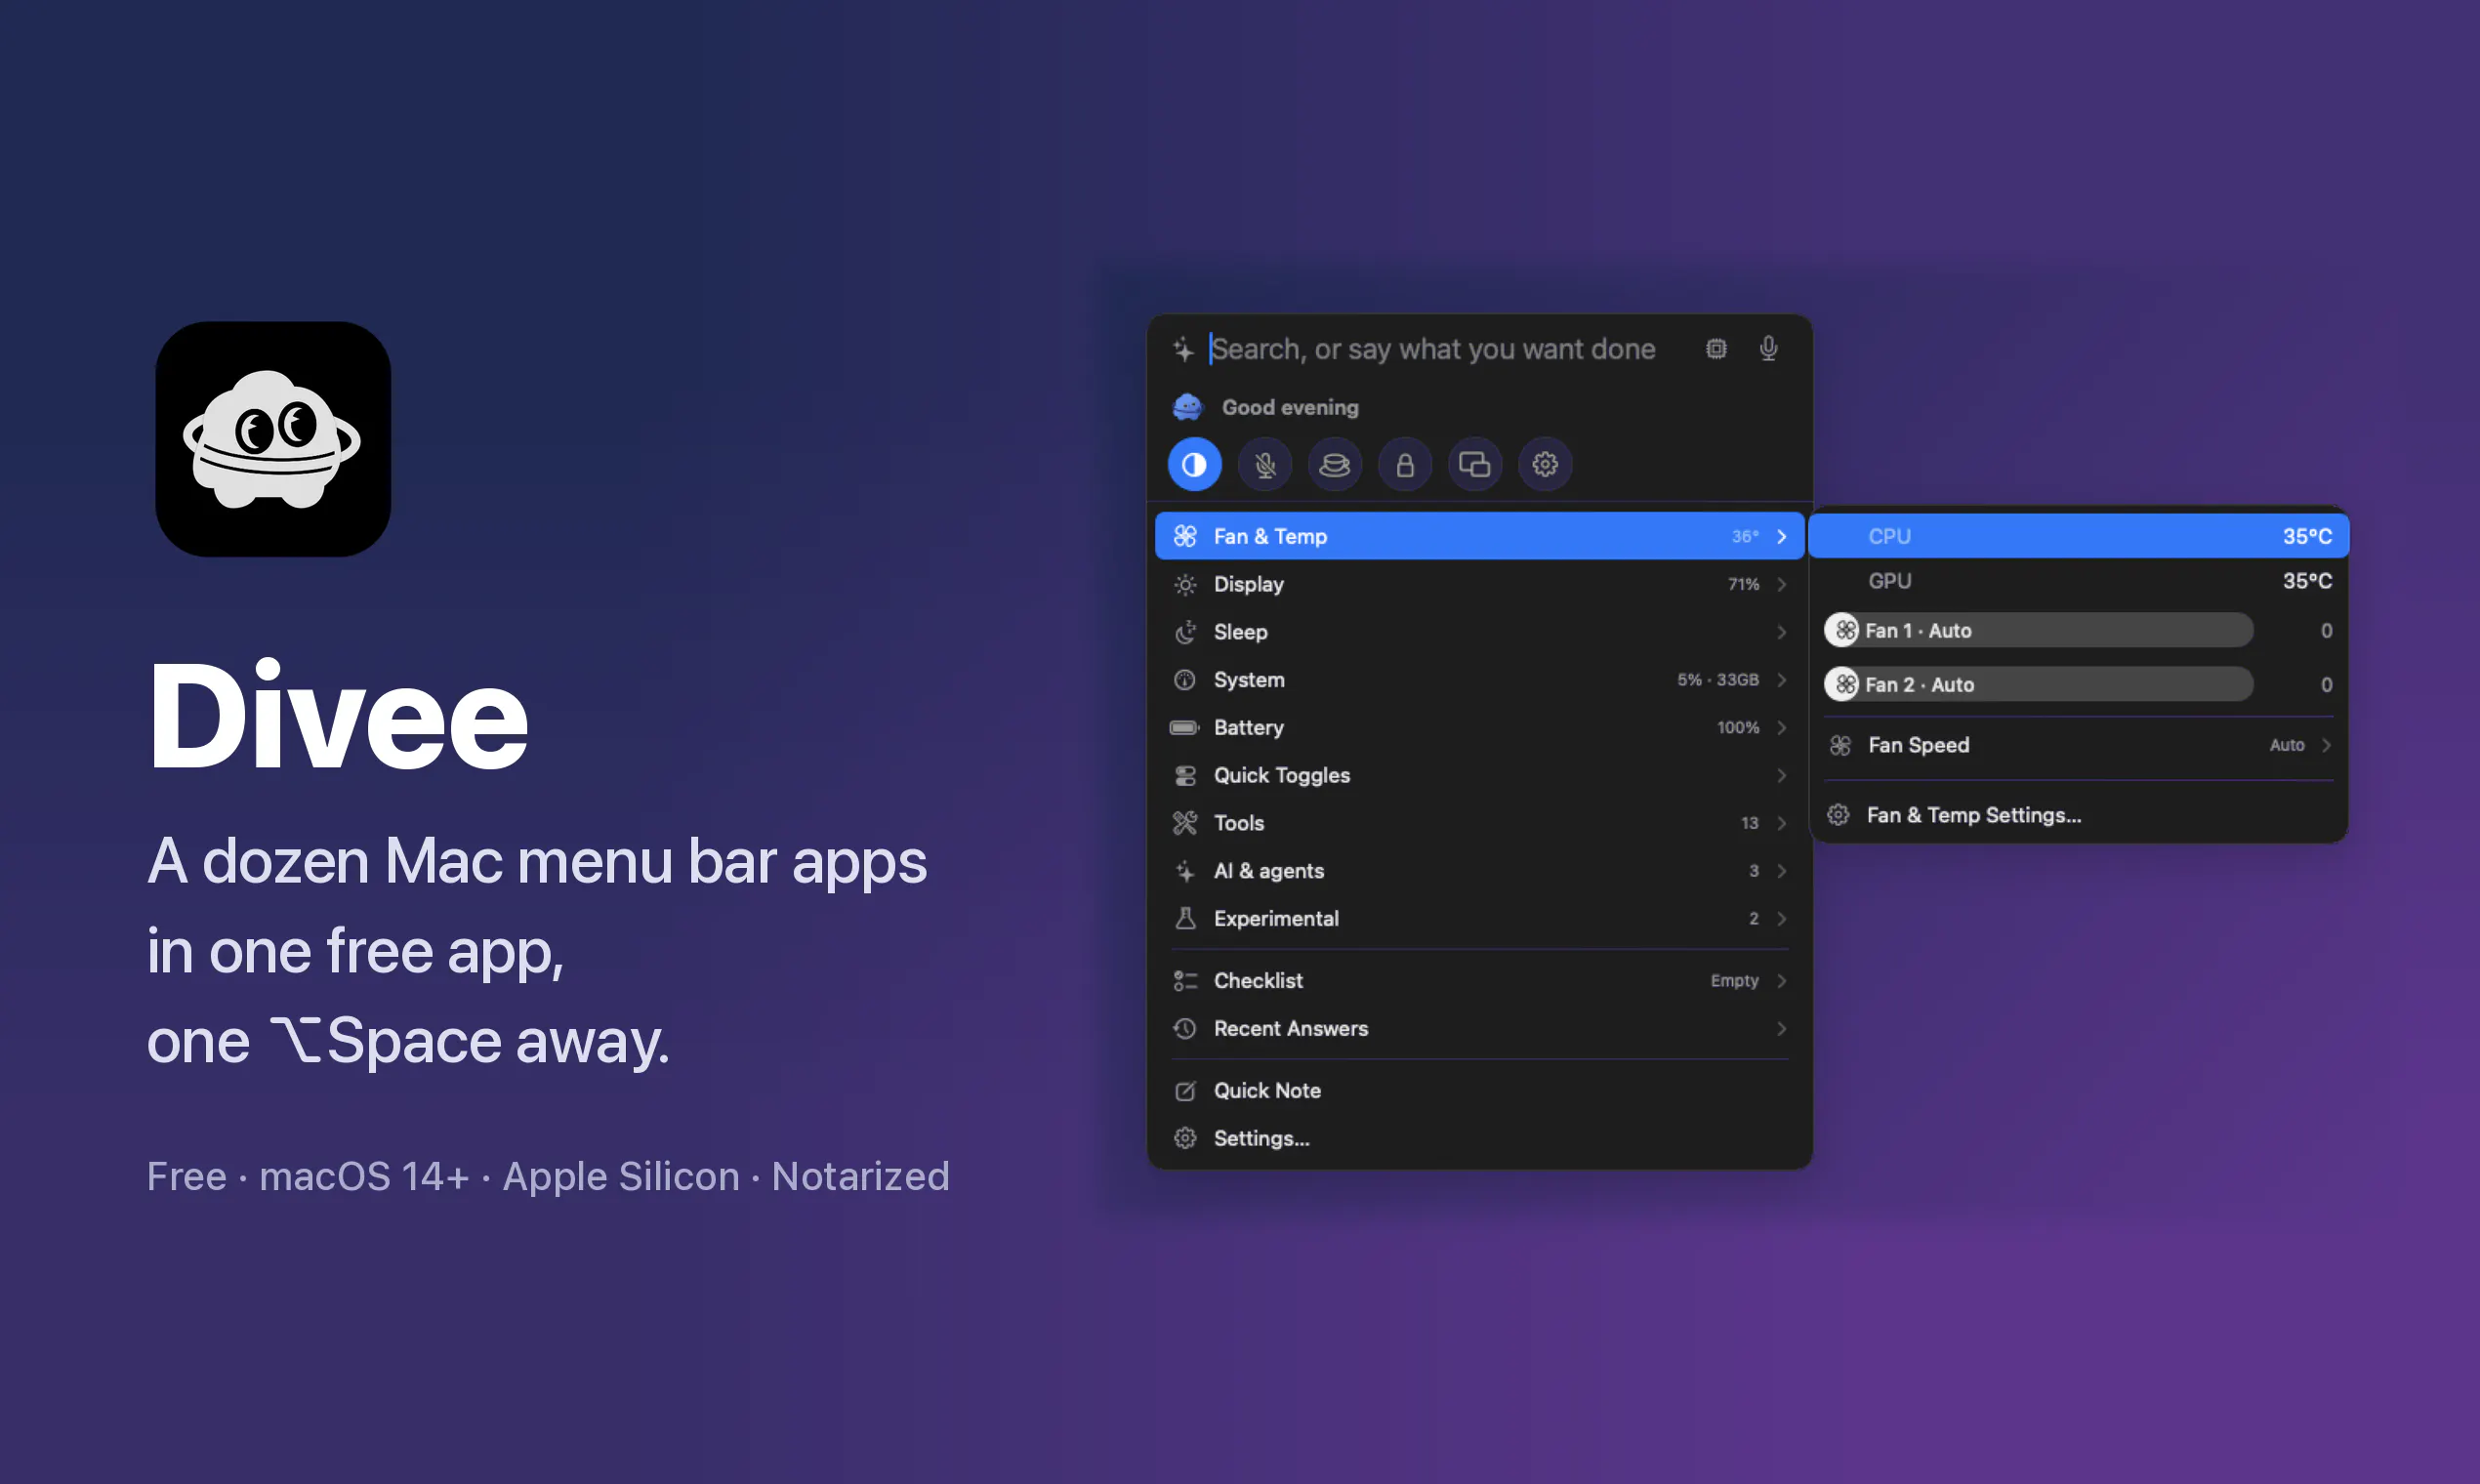Click the gauge icon on System row
Viewport: 2480px width, 1484px height.
coord(1185,680)
